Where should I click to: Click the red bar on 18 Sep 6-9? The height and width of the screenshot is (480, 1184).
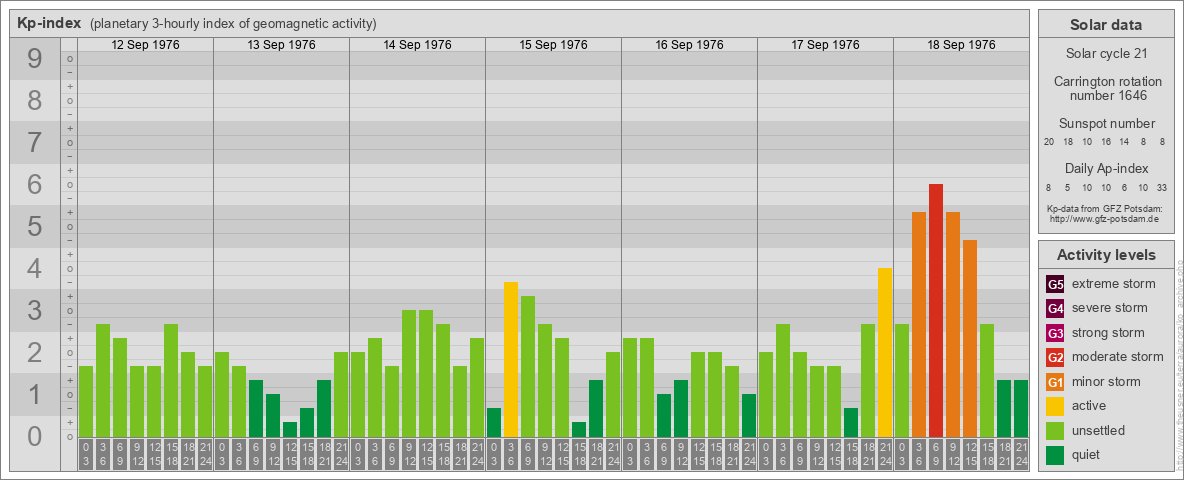(x=936, y=310)
